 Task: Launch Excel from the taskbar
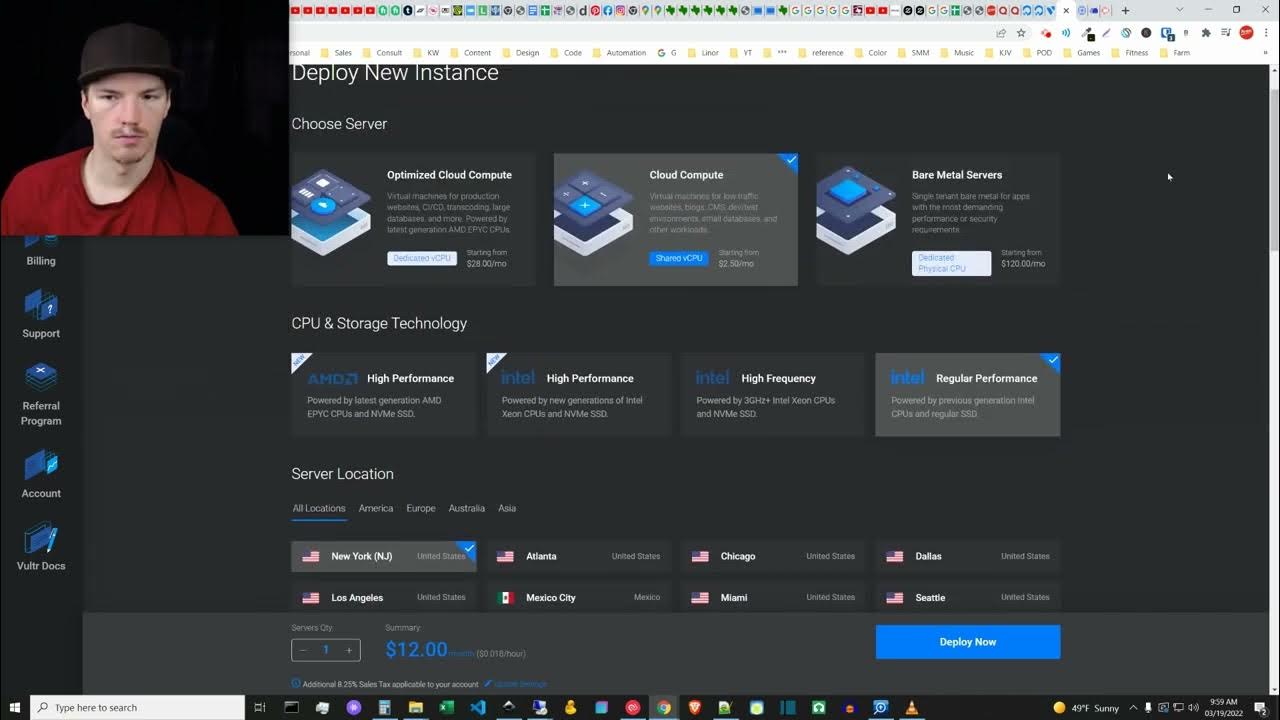[447, 707]
